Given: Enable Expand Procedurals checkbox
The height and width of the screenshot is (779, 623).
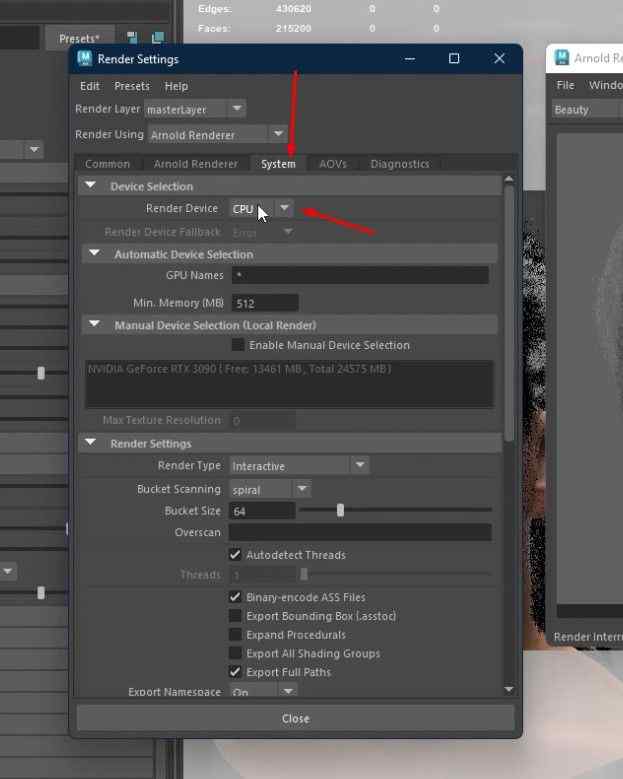Looking at the screenshot, I should coord(235,634).
